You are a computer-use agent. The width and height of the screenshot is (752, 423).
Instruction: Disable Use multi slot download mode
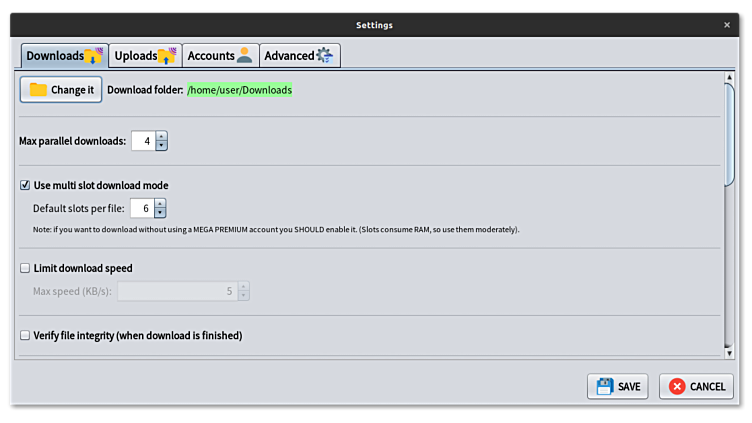(26, 185)
